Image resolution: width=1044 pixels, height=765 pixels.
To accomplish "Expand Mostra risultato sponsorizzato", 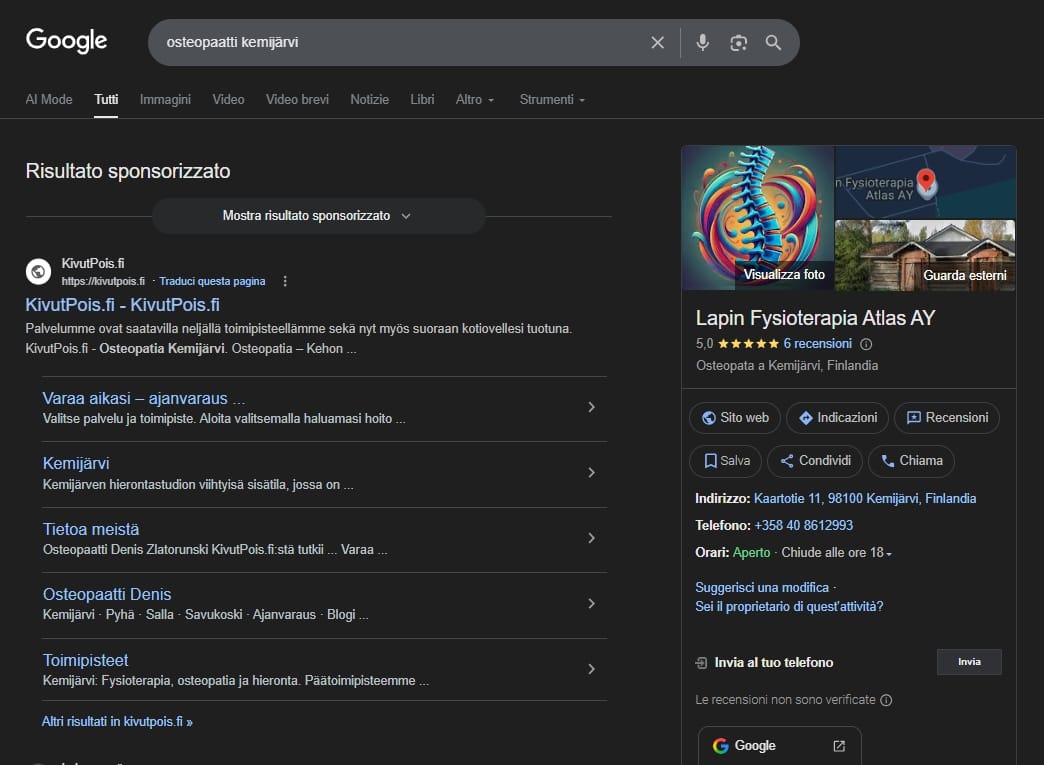I will [x=318, y=216].
